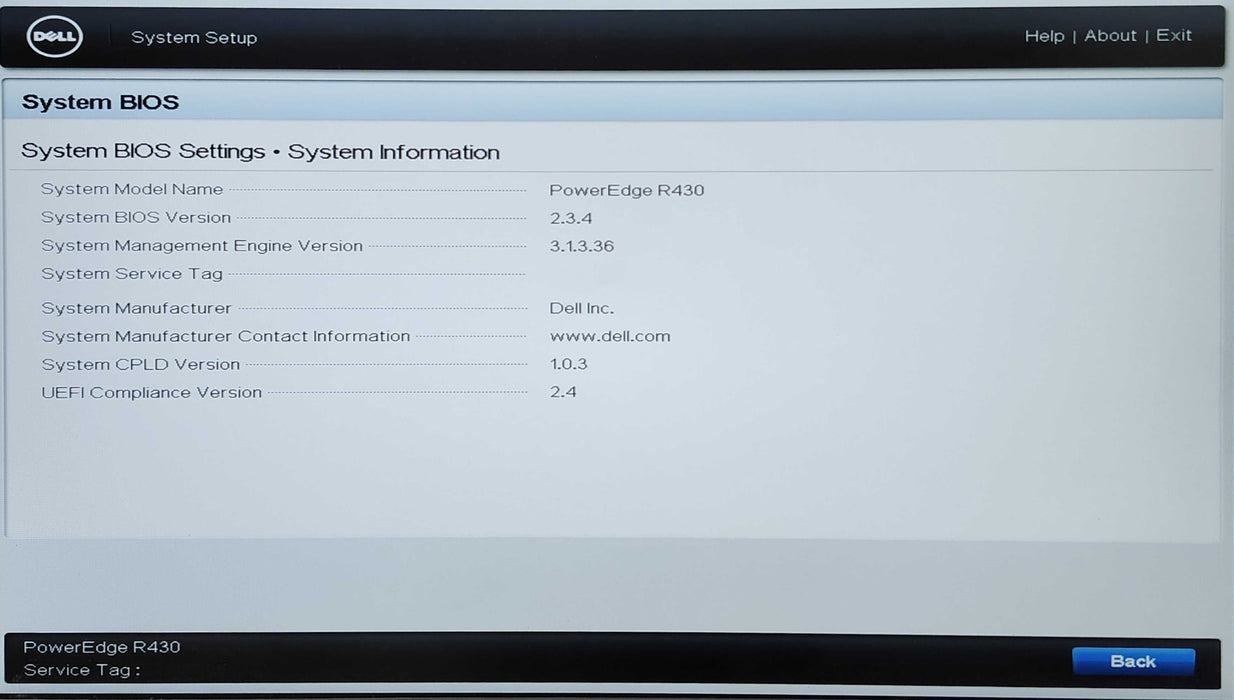Image resolution: width=1234 pixels, height=700 pixels.
Task: Click the System BIOS page heading
Action: pos(99,101)
